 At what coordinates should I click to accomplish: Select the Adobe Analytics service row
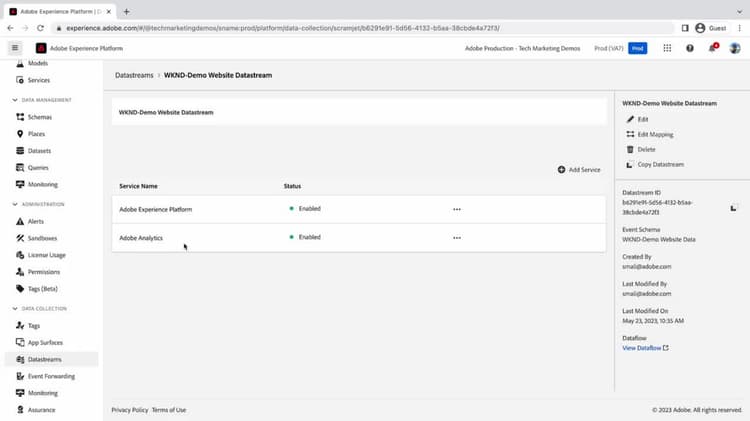click(x=359, y=238)
